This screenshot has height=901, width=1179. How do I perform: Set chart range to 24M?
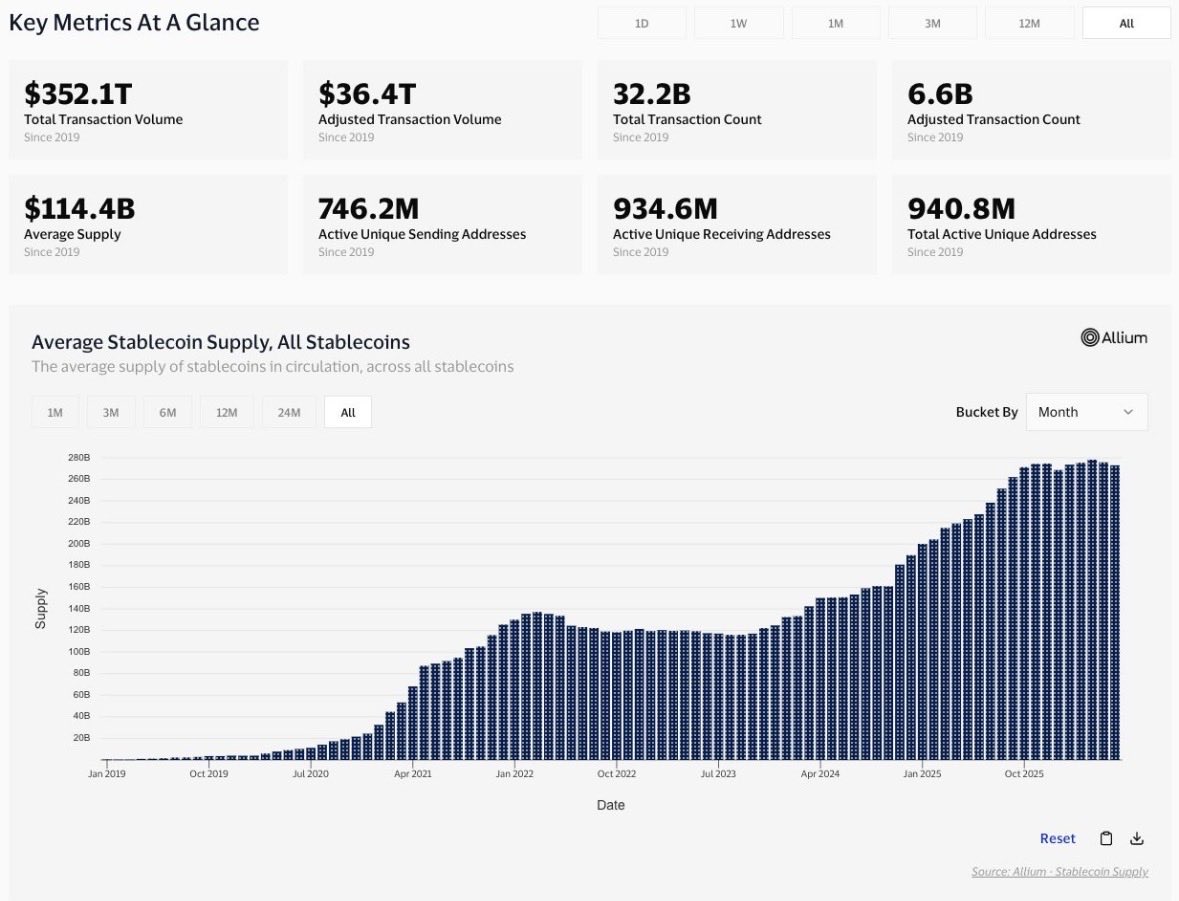(x=289, y=412)
